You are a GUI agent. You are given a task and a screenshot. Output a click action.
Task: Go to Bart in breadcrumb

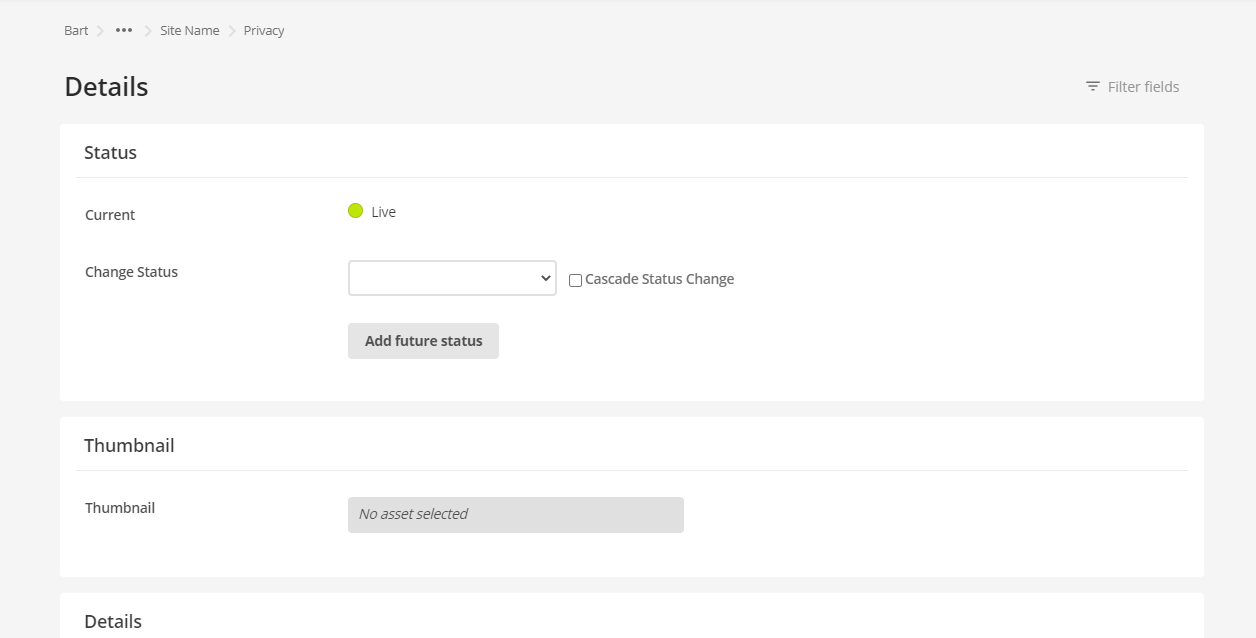[76, 30]
